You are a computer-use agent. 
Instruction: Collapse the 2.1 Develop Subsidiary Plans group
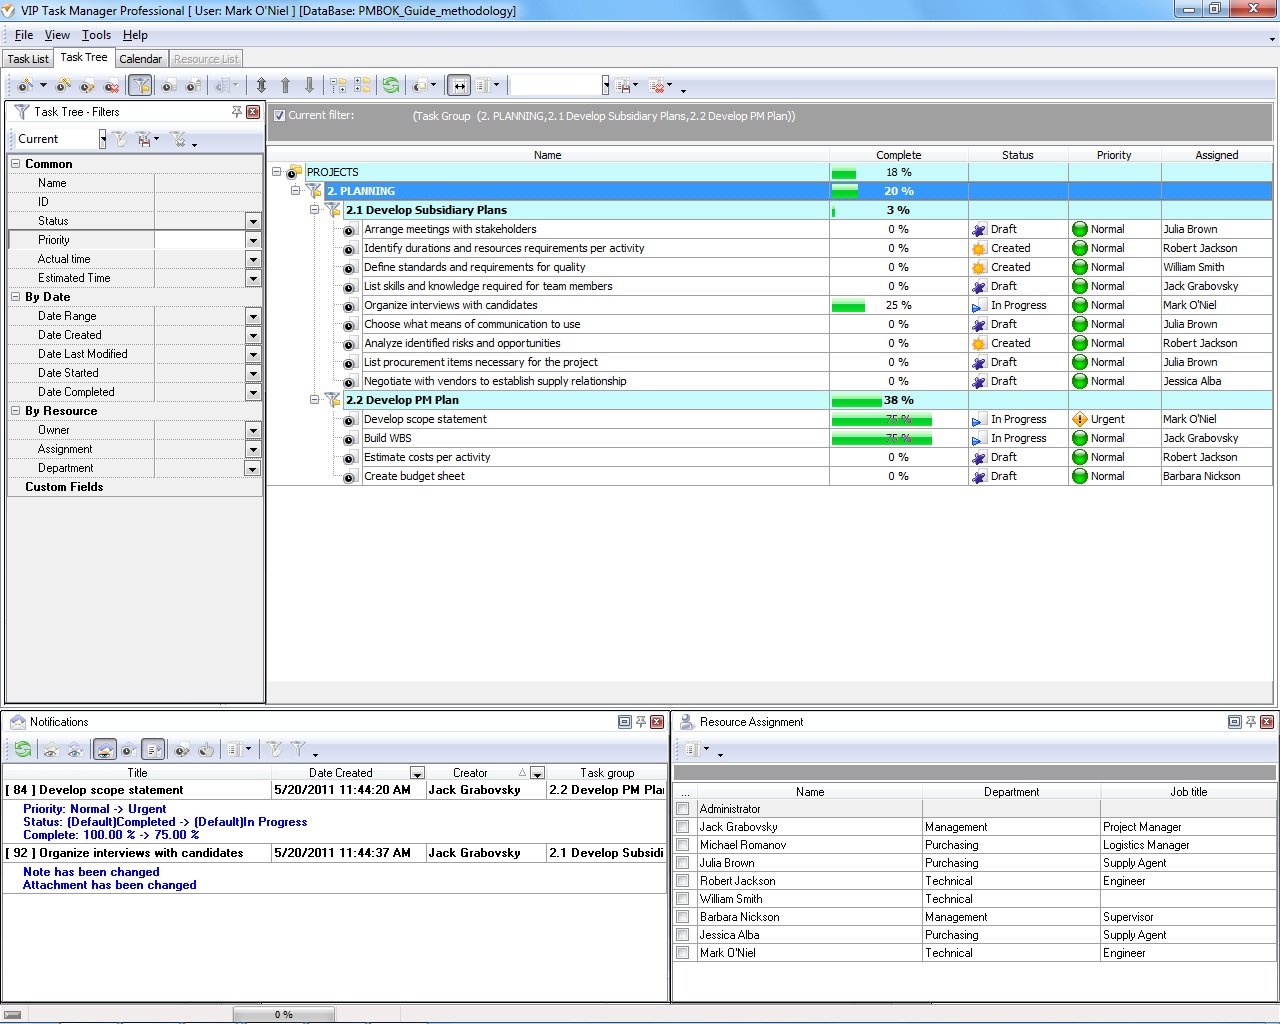click(x=314, y=210)
